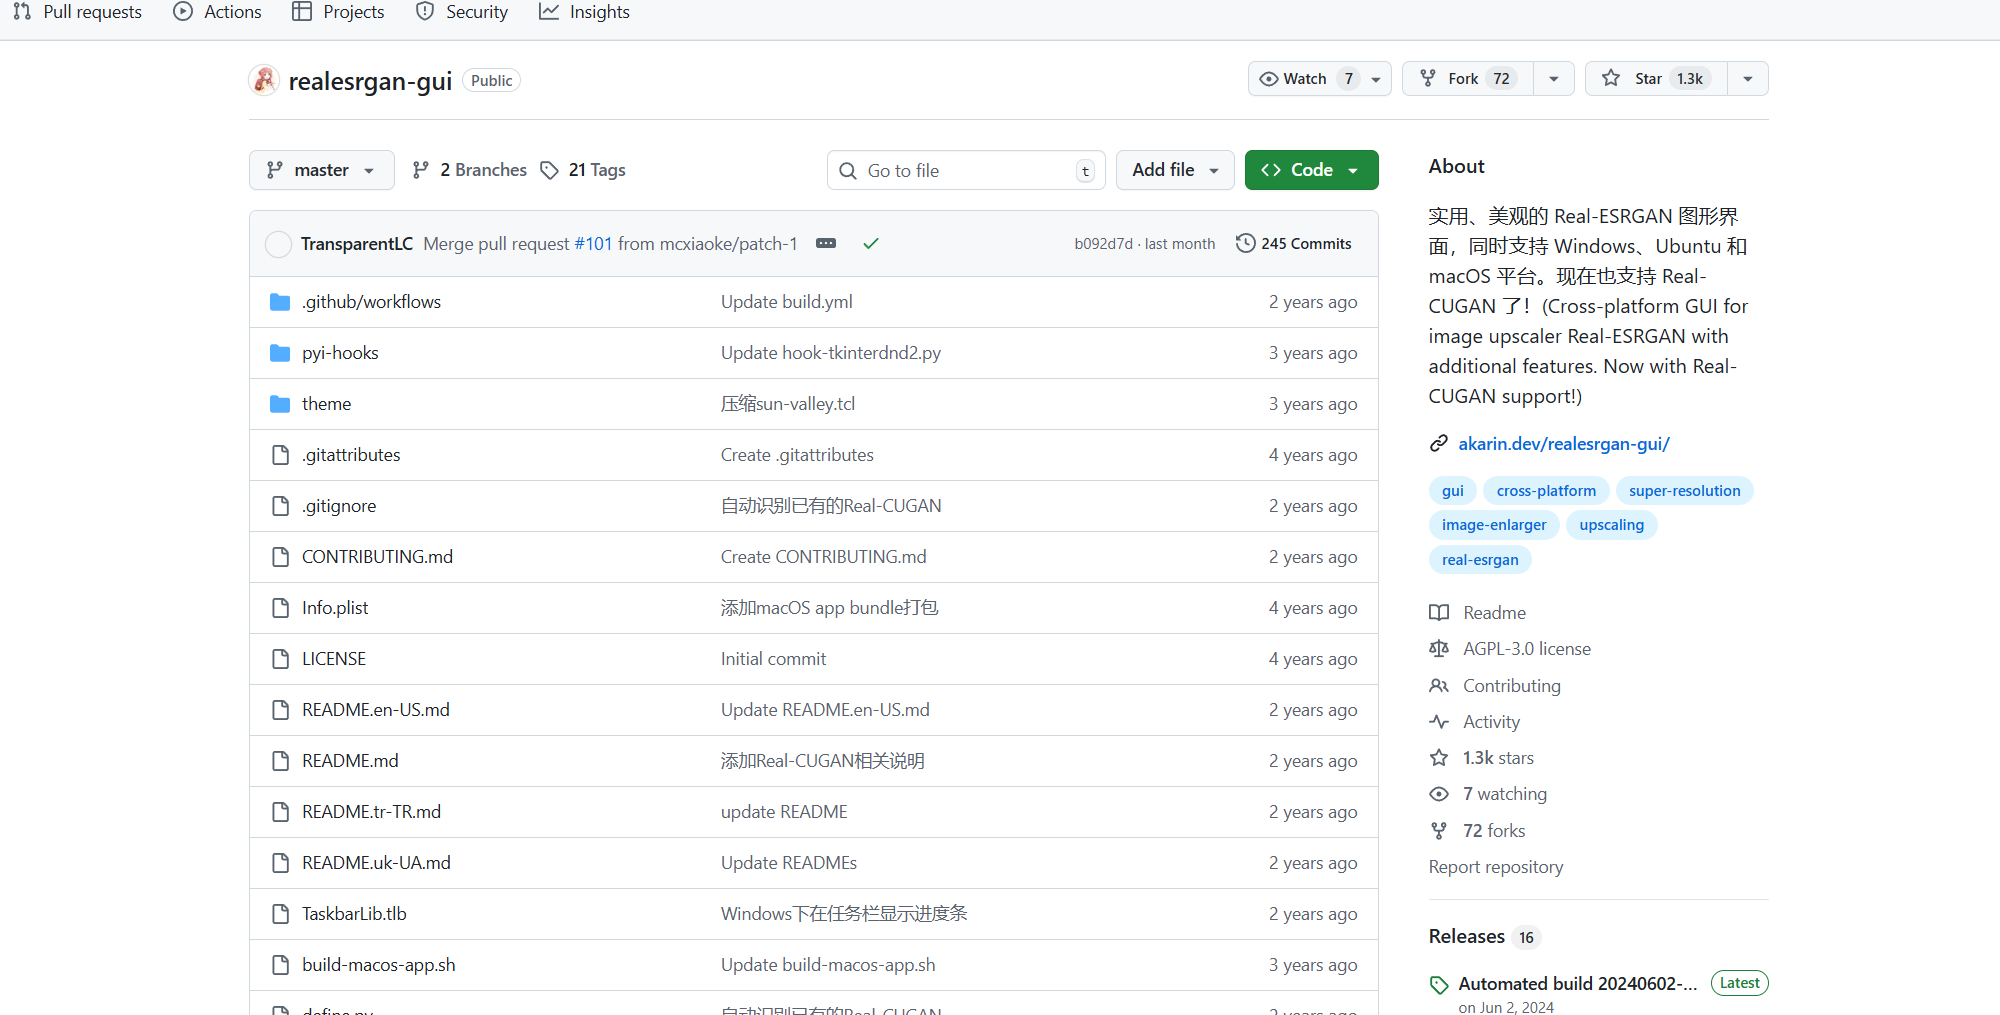Open the Contributing guidelines link

click(x=1495, y=686)
